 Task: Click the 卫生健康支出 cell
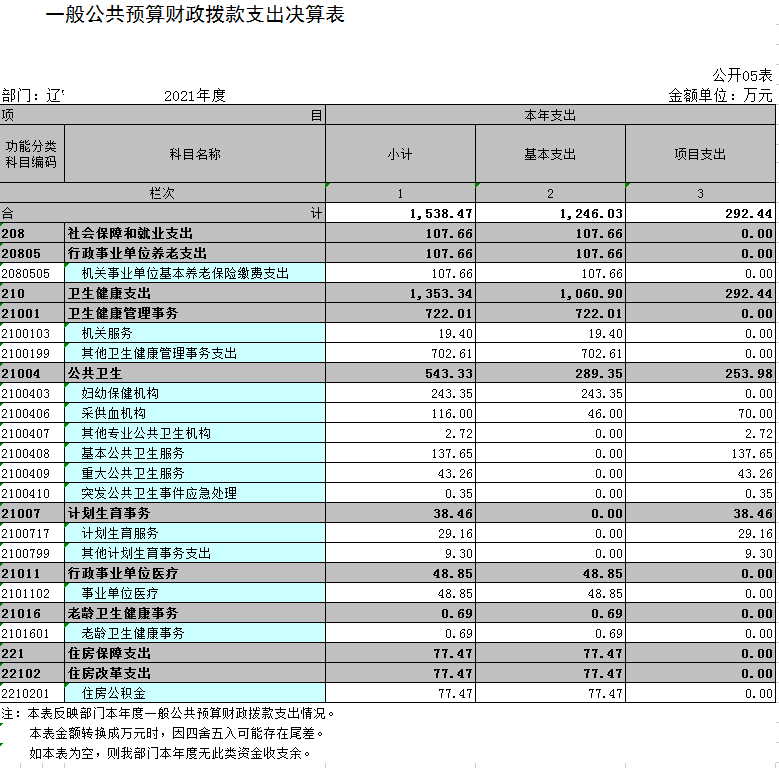195,293
